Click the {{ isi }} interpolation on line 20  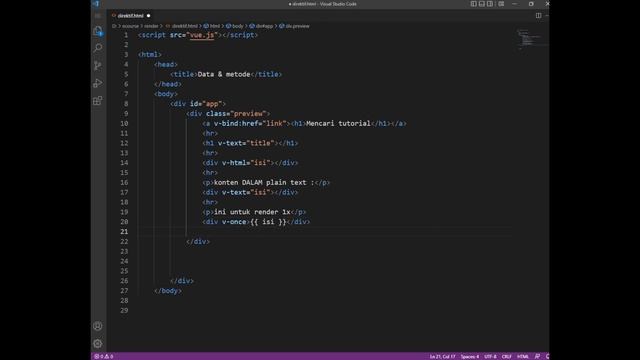tap(268, 222)
